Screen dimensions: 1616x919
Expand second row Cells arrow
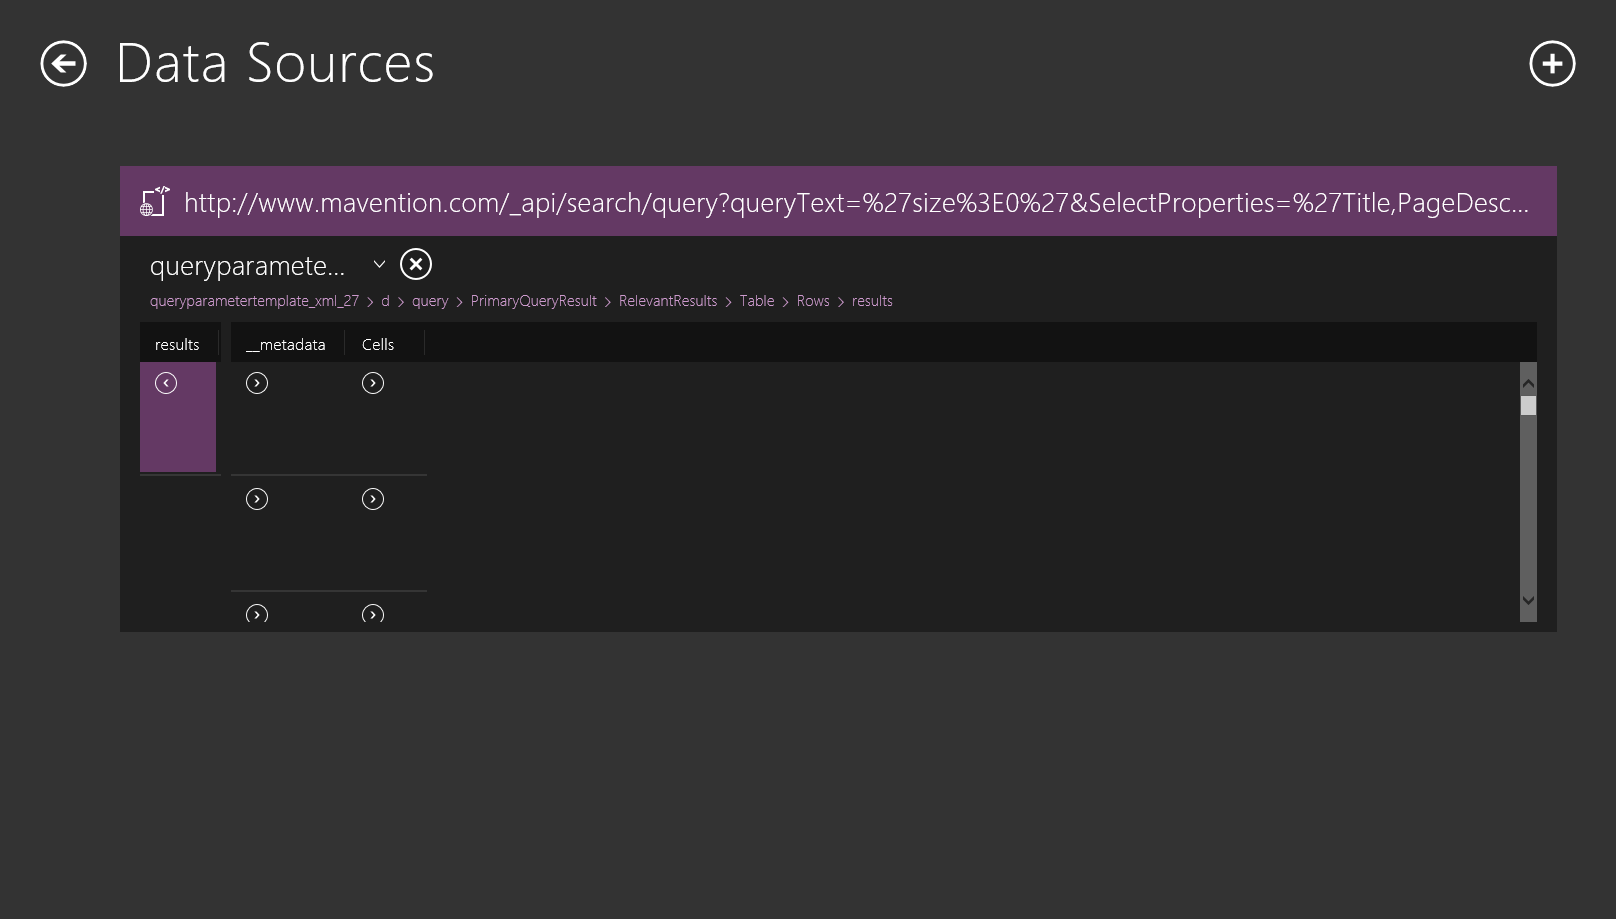373,499
